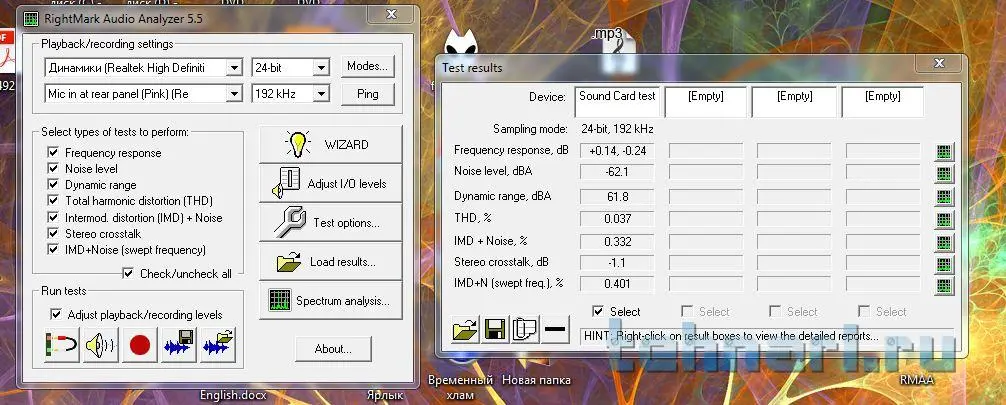Click the About... button

tap(333, 349)
